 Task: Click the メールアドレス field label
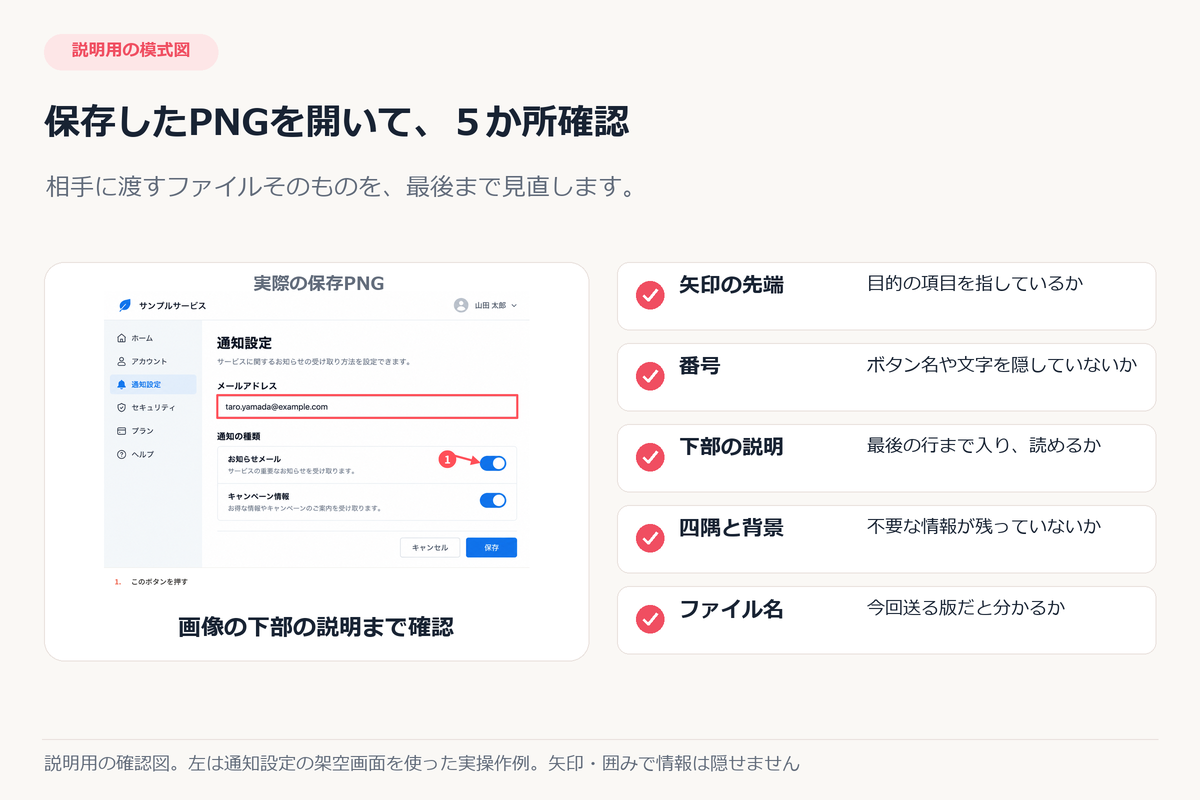[247, 385]
